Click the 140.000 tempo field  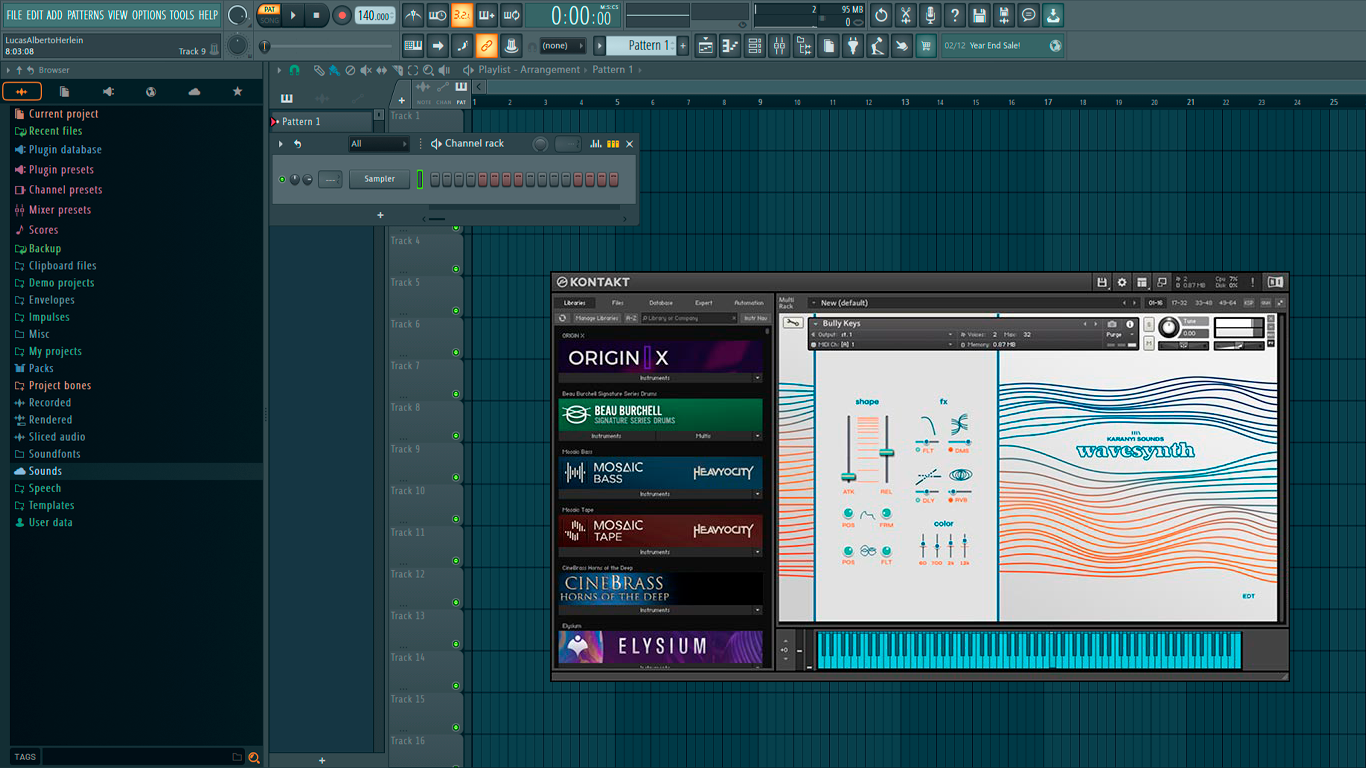coord(374,15)
